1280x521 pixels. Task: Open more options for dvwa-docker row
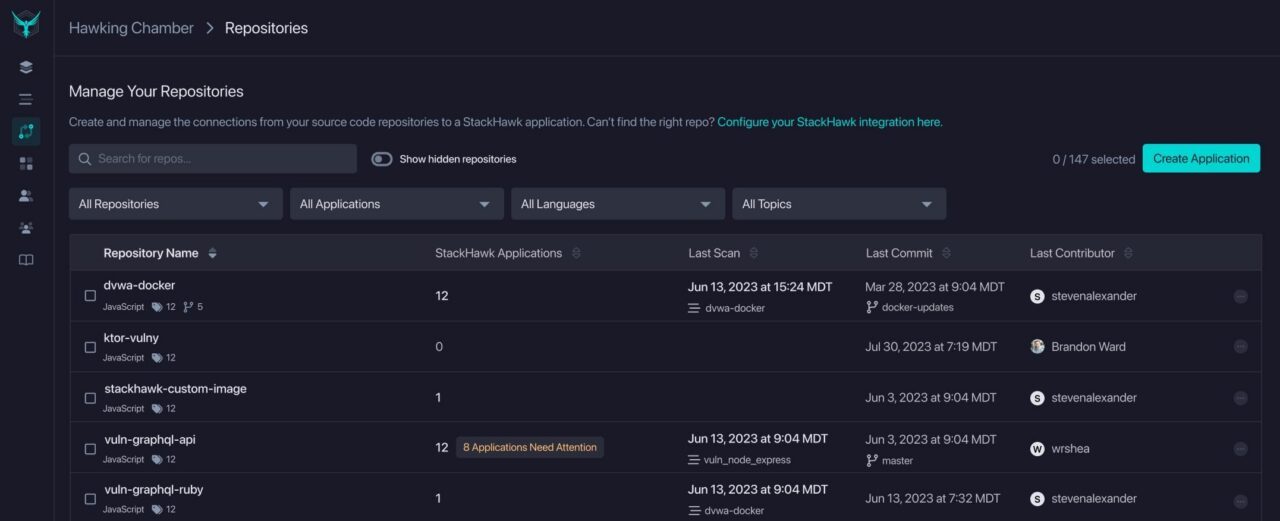point(1241,296)
